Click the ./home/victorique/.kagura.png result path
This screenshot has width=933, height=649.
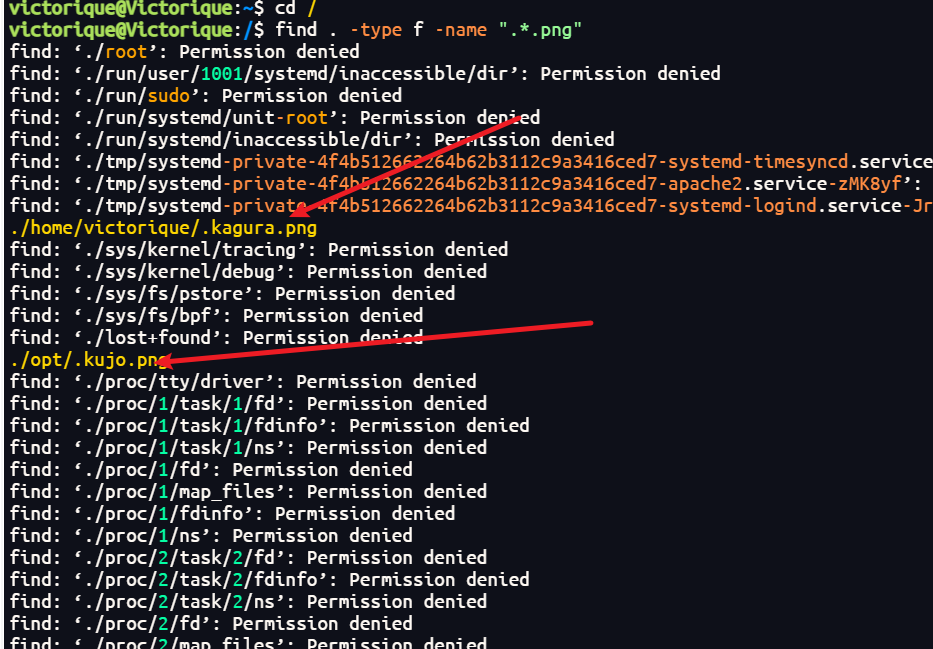click(163, 228)
